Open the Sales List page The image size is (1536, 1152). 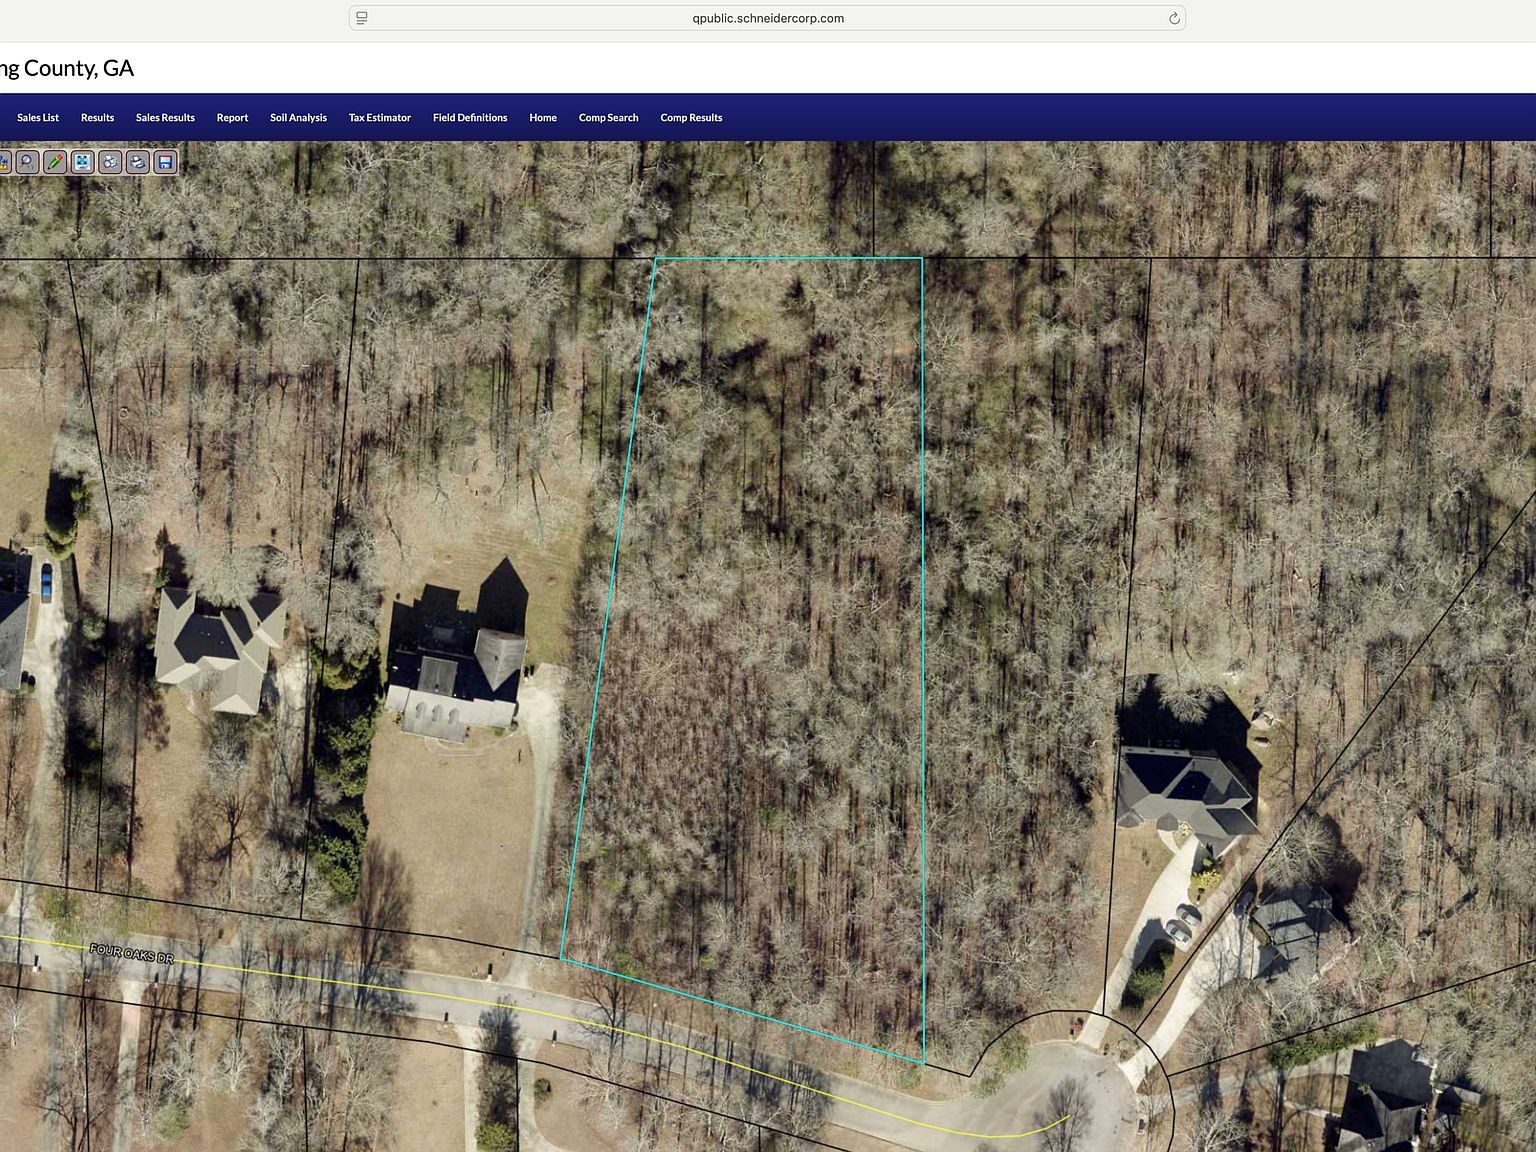point(37,117)
